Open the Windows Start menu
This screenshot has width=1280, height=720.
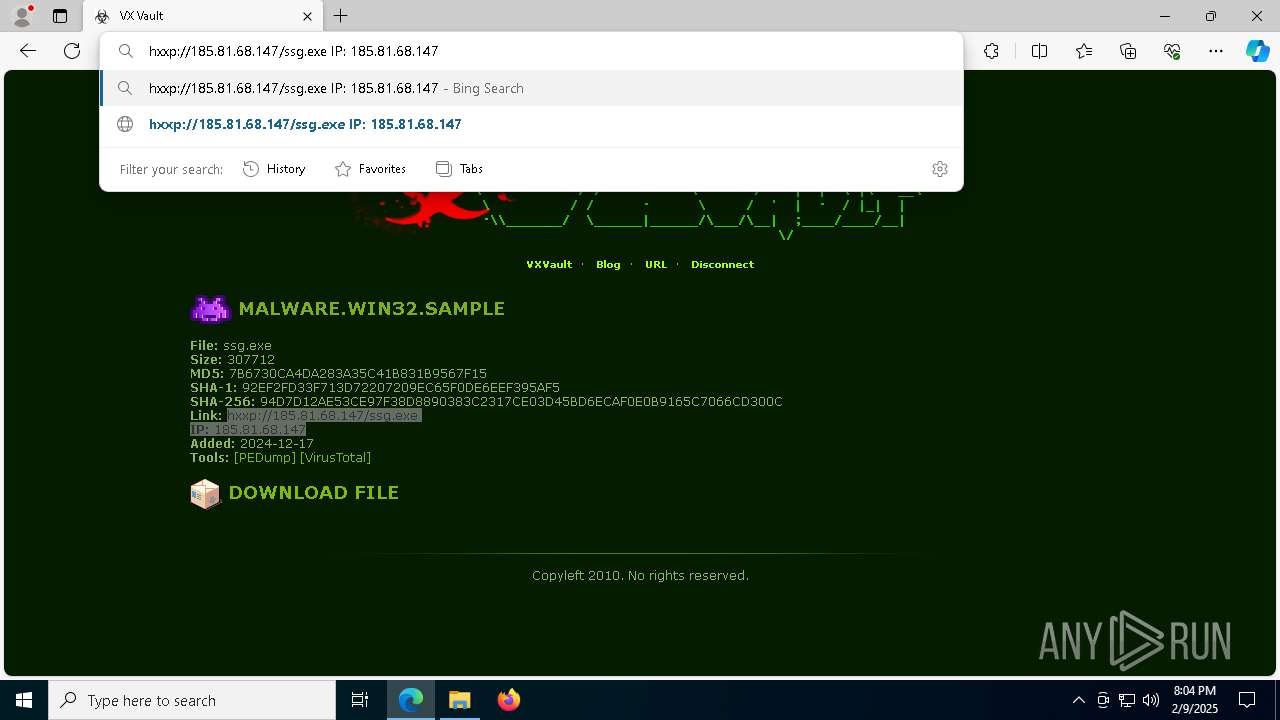tap(24, 700)
